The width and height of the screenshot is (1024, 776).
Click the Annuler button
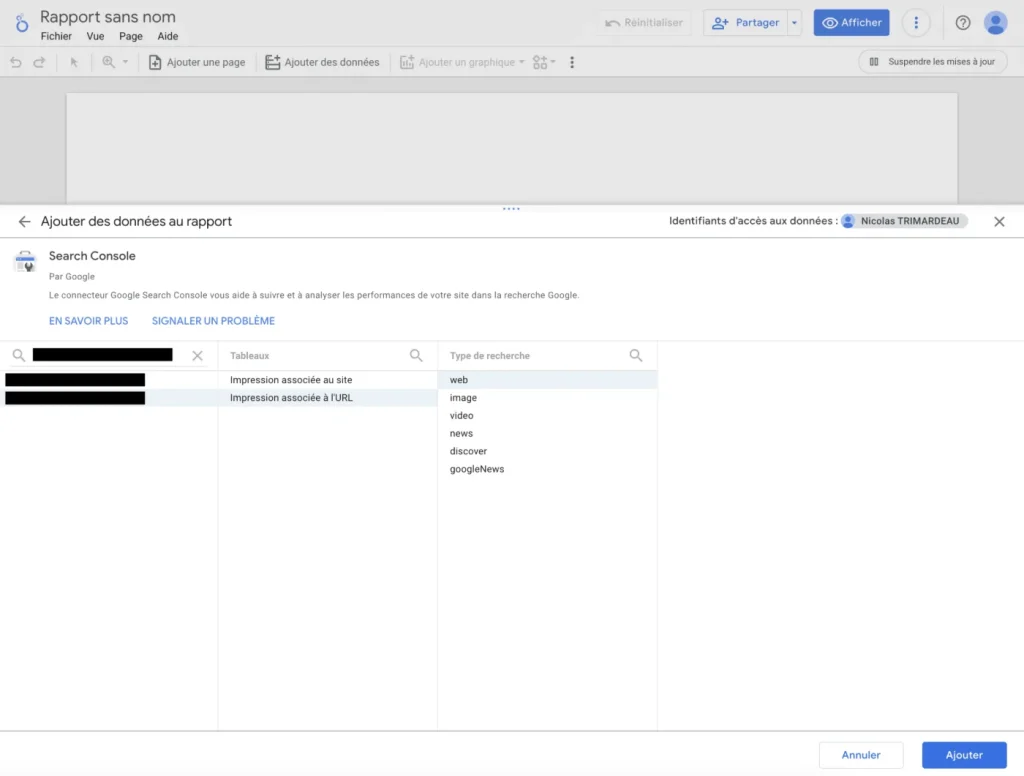point(861,754)
